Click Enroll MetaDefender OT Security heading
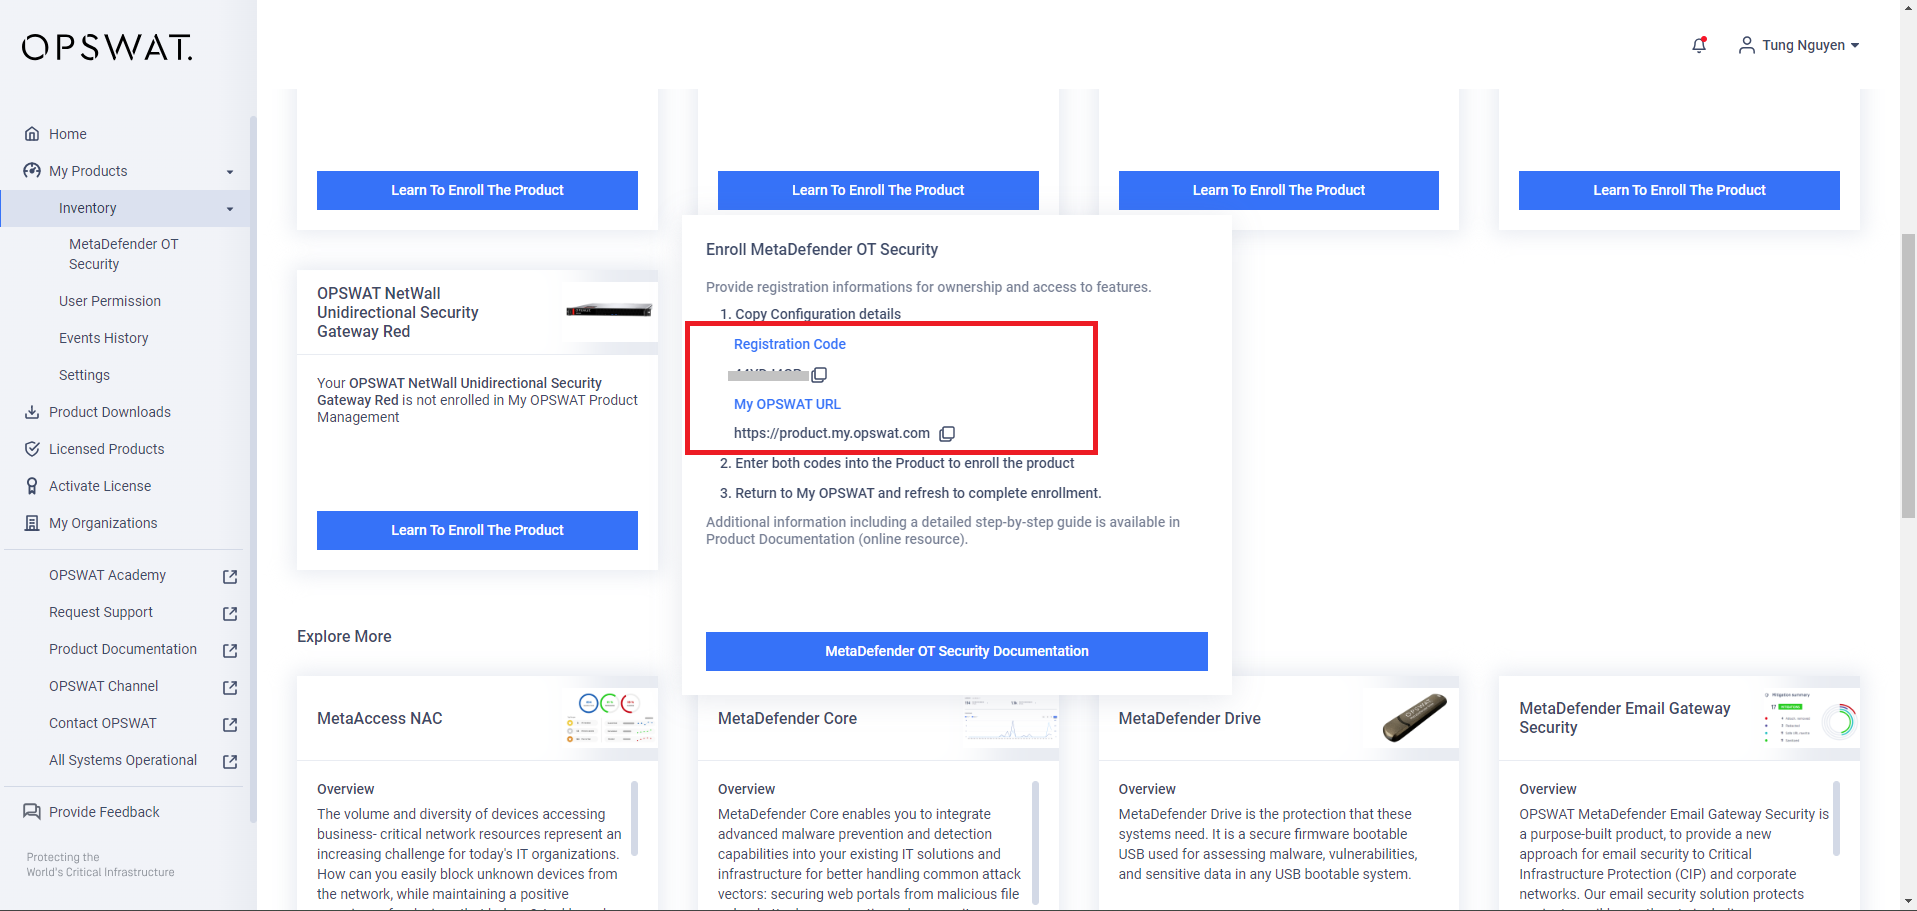This screenshot has height=911, width=1917. coord(822,249)
